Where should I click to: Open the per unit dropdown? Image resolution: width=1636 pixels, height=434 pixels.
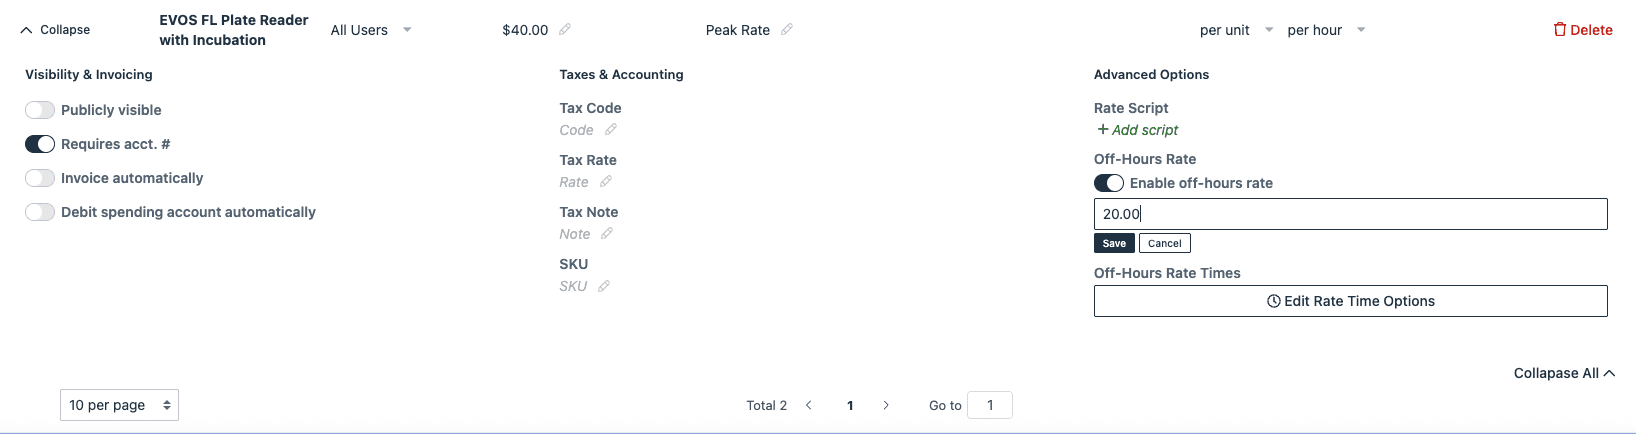[1236, 30]
